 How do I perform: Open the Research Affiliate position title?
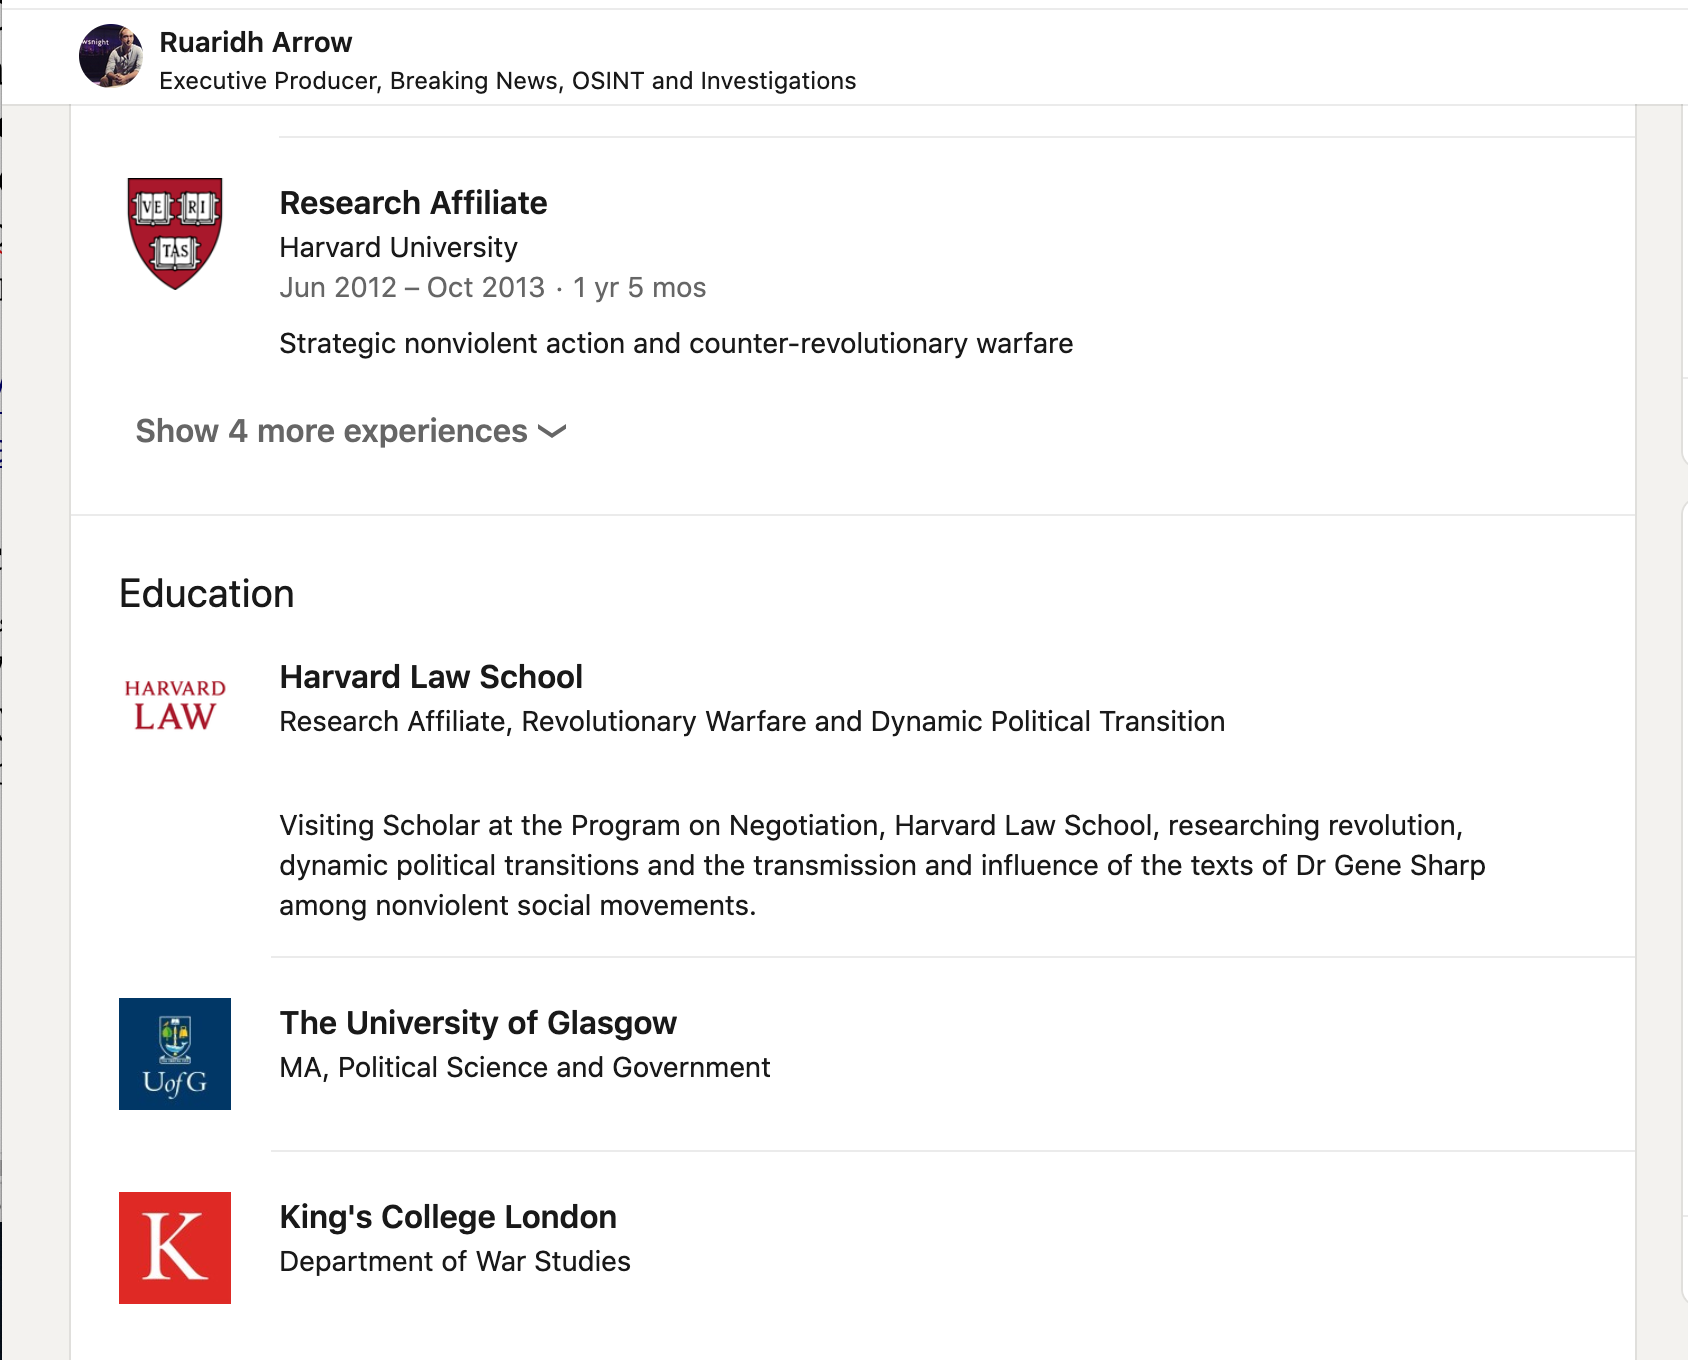click(x=413, y=203)
